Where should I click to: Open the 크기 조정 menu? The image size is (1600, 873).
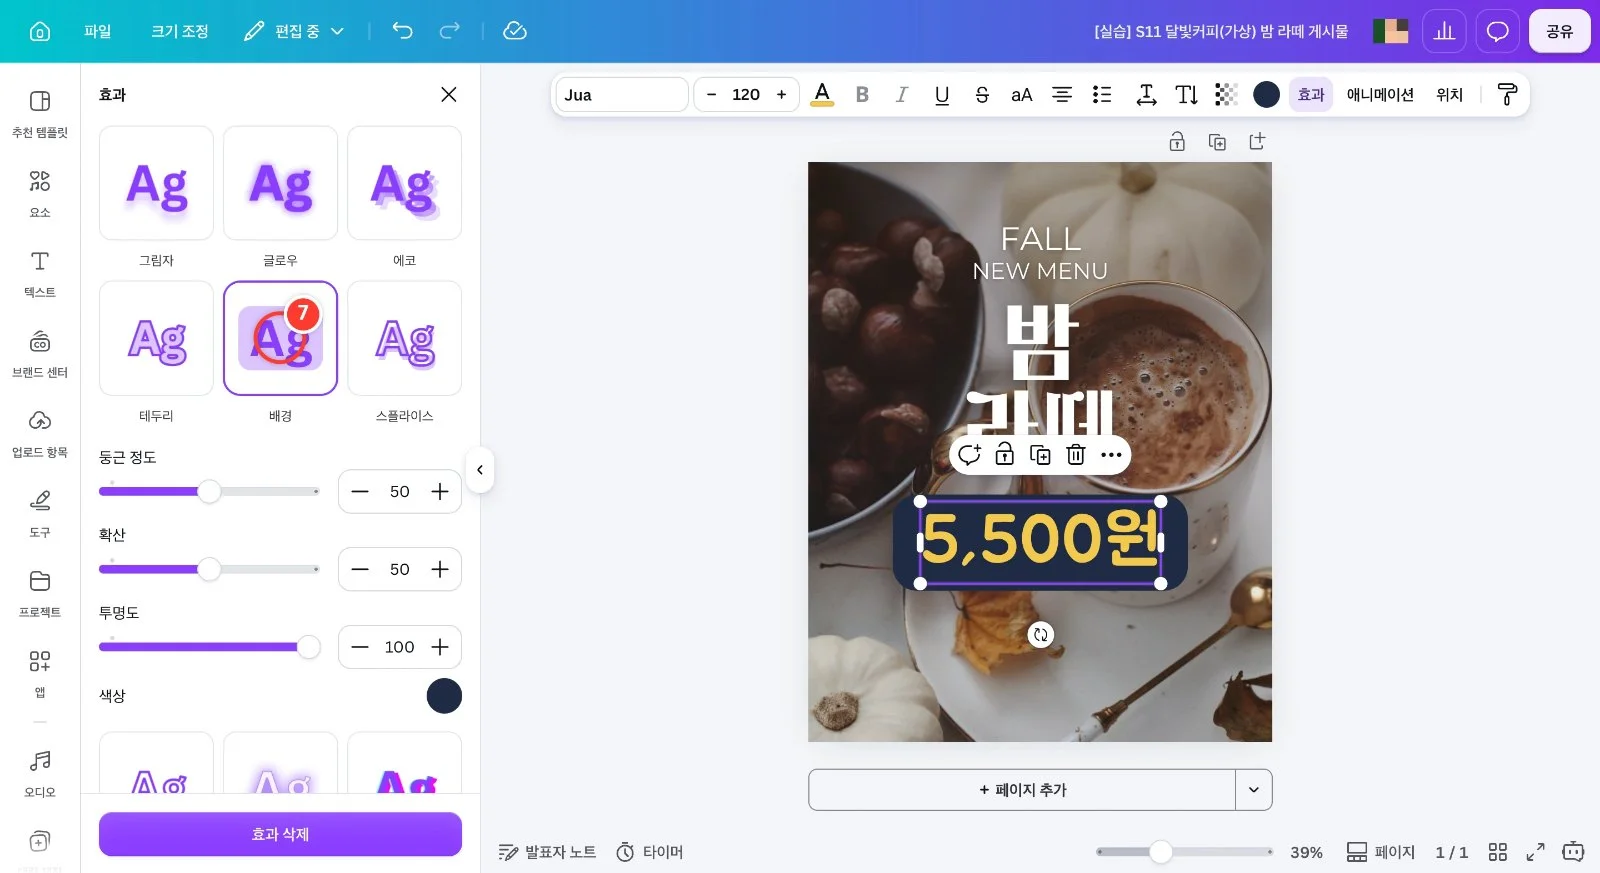pos(180,31)
